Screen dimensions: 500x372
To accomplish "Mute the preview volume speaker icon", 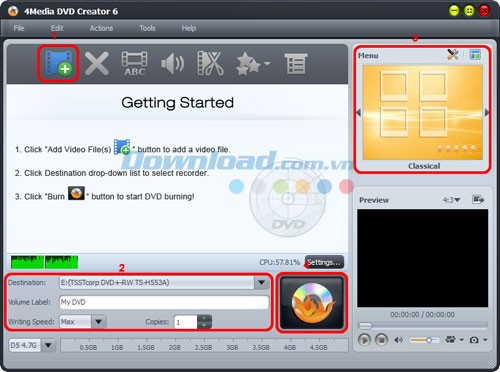I will [398, 340].
